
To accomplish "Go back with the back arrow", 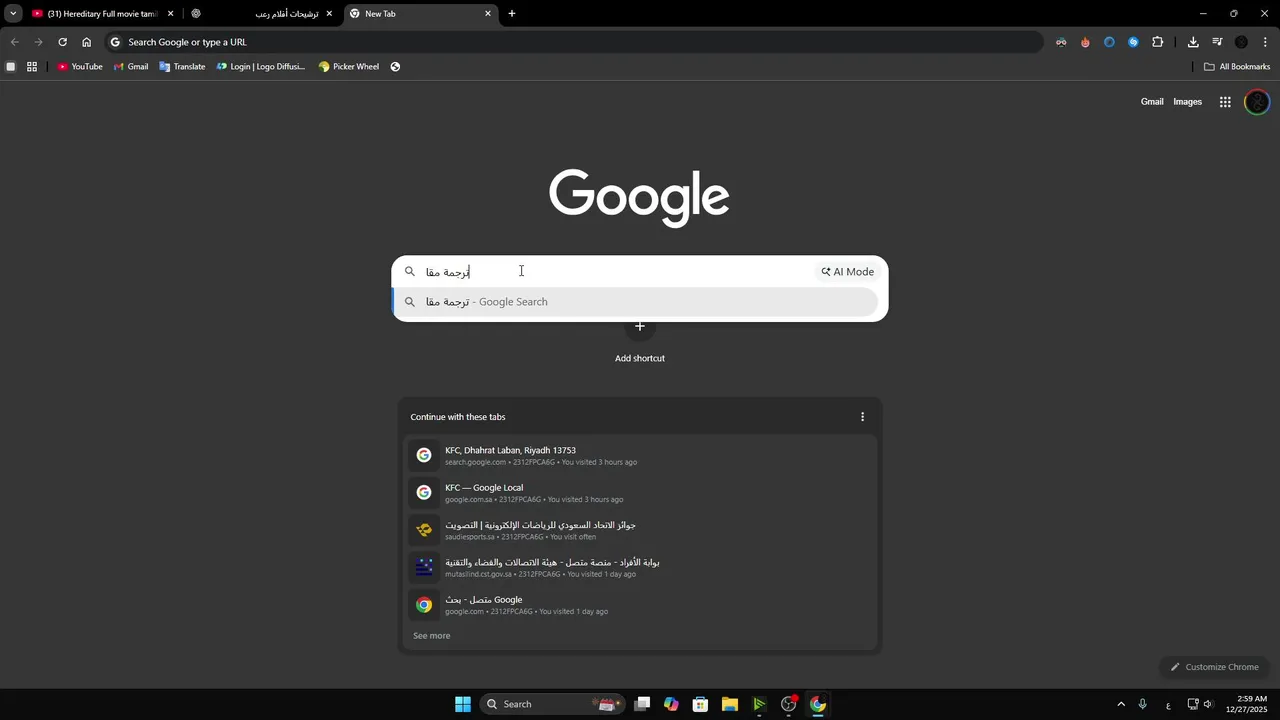I will [x=14, y=42].
